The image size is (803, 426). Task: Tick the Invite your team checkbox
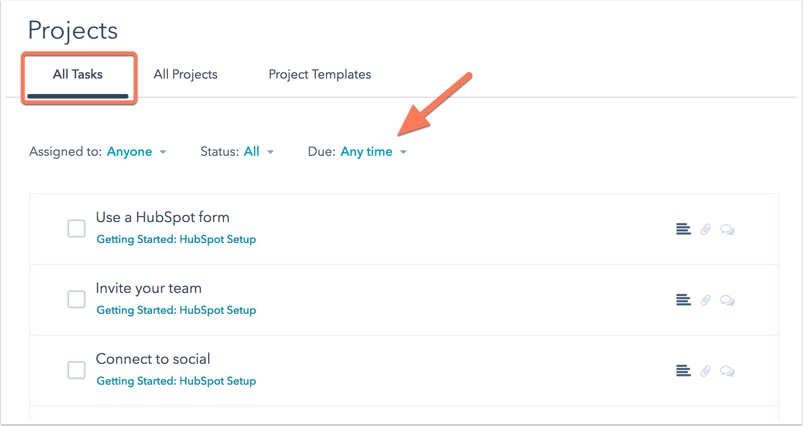click(x=76, y=300)
